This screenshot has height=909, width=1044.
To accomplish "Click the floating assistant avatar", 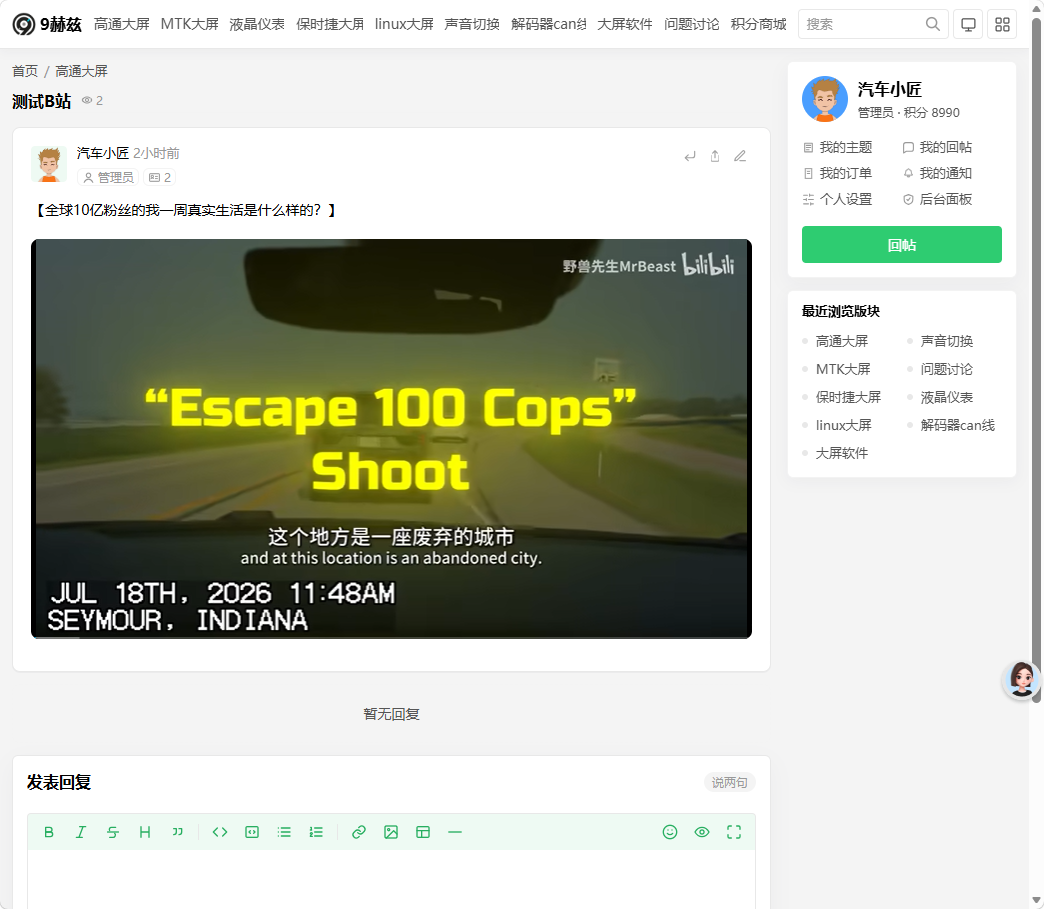I will 1021,679.
